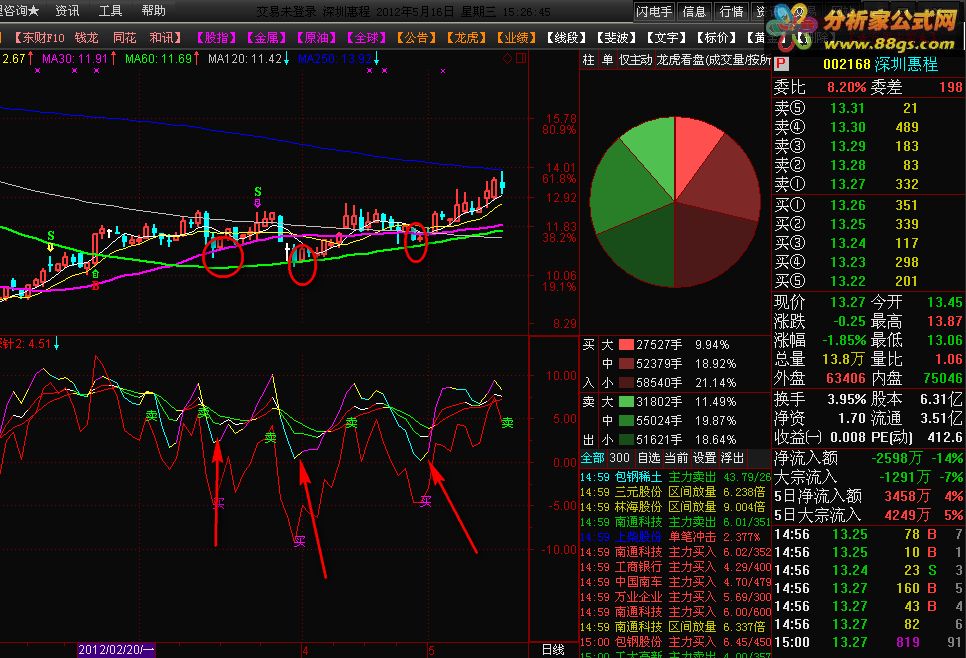Open the 设置 tab in feed panel
The image size is (966, 658).
coord(705,458)
